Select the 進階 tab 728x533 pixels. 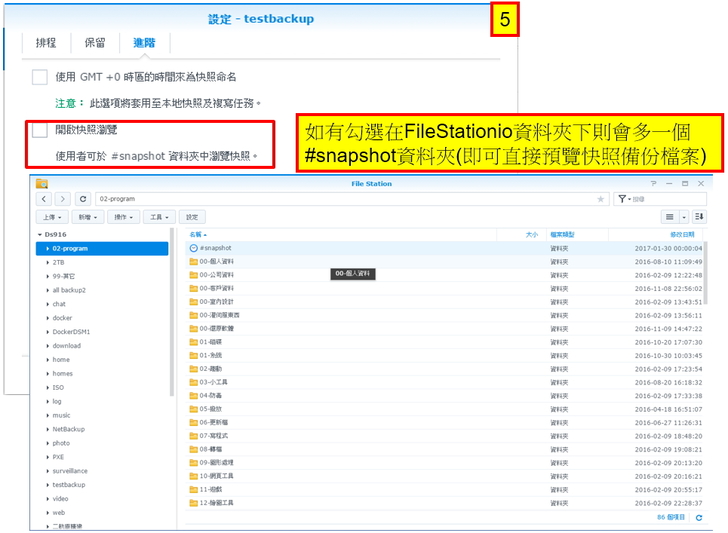[144, 43]
